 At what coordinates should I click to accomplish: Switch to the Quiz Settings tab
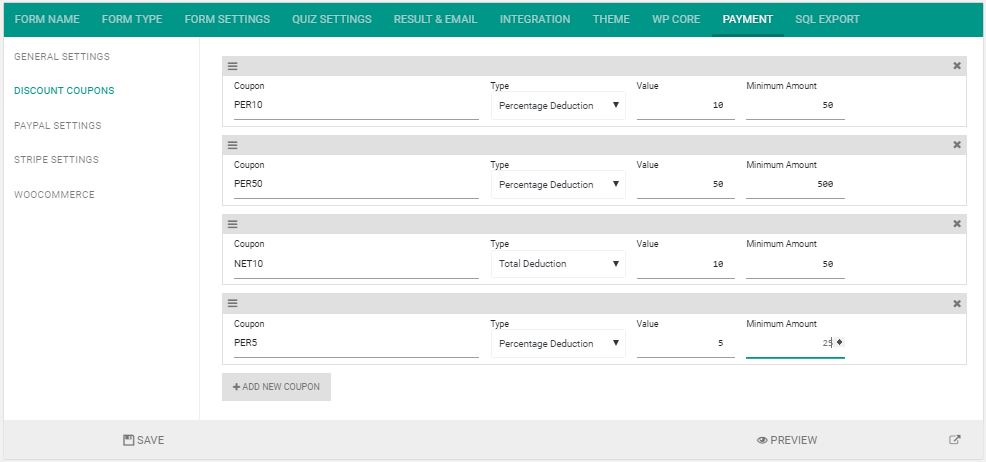click(332, 19)
